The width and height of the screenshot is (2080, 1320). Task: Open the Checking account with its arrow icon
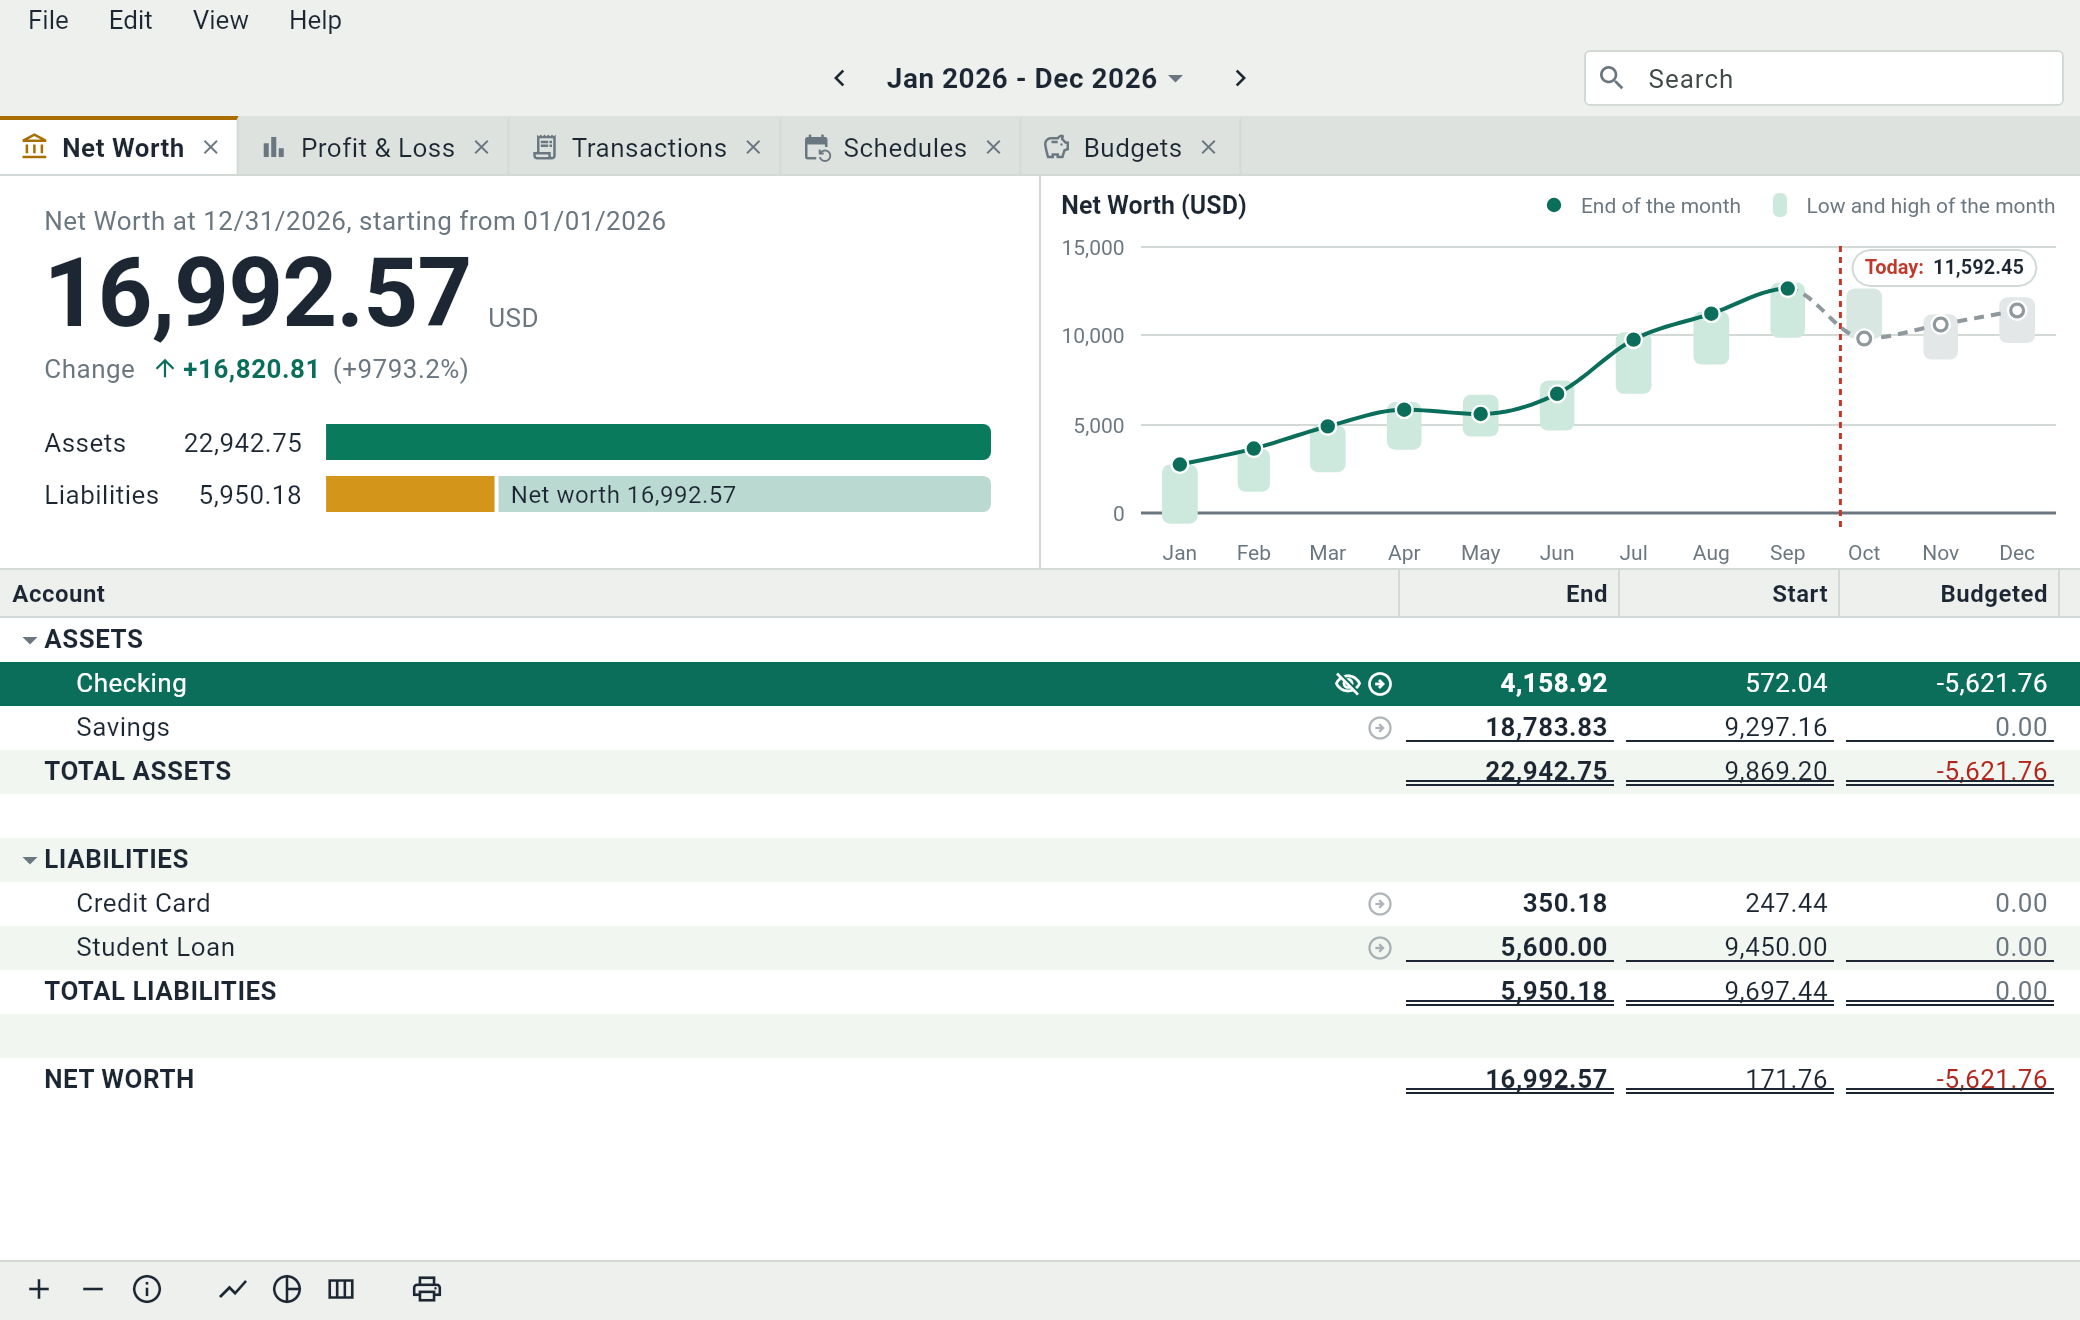pos(1380,684)
